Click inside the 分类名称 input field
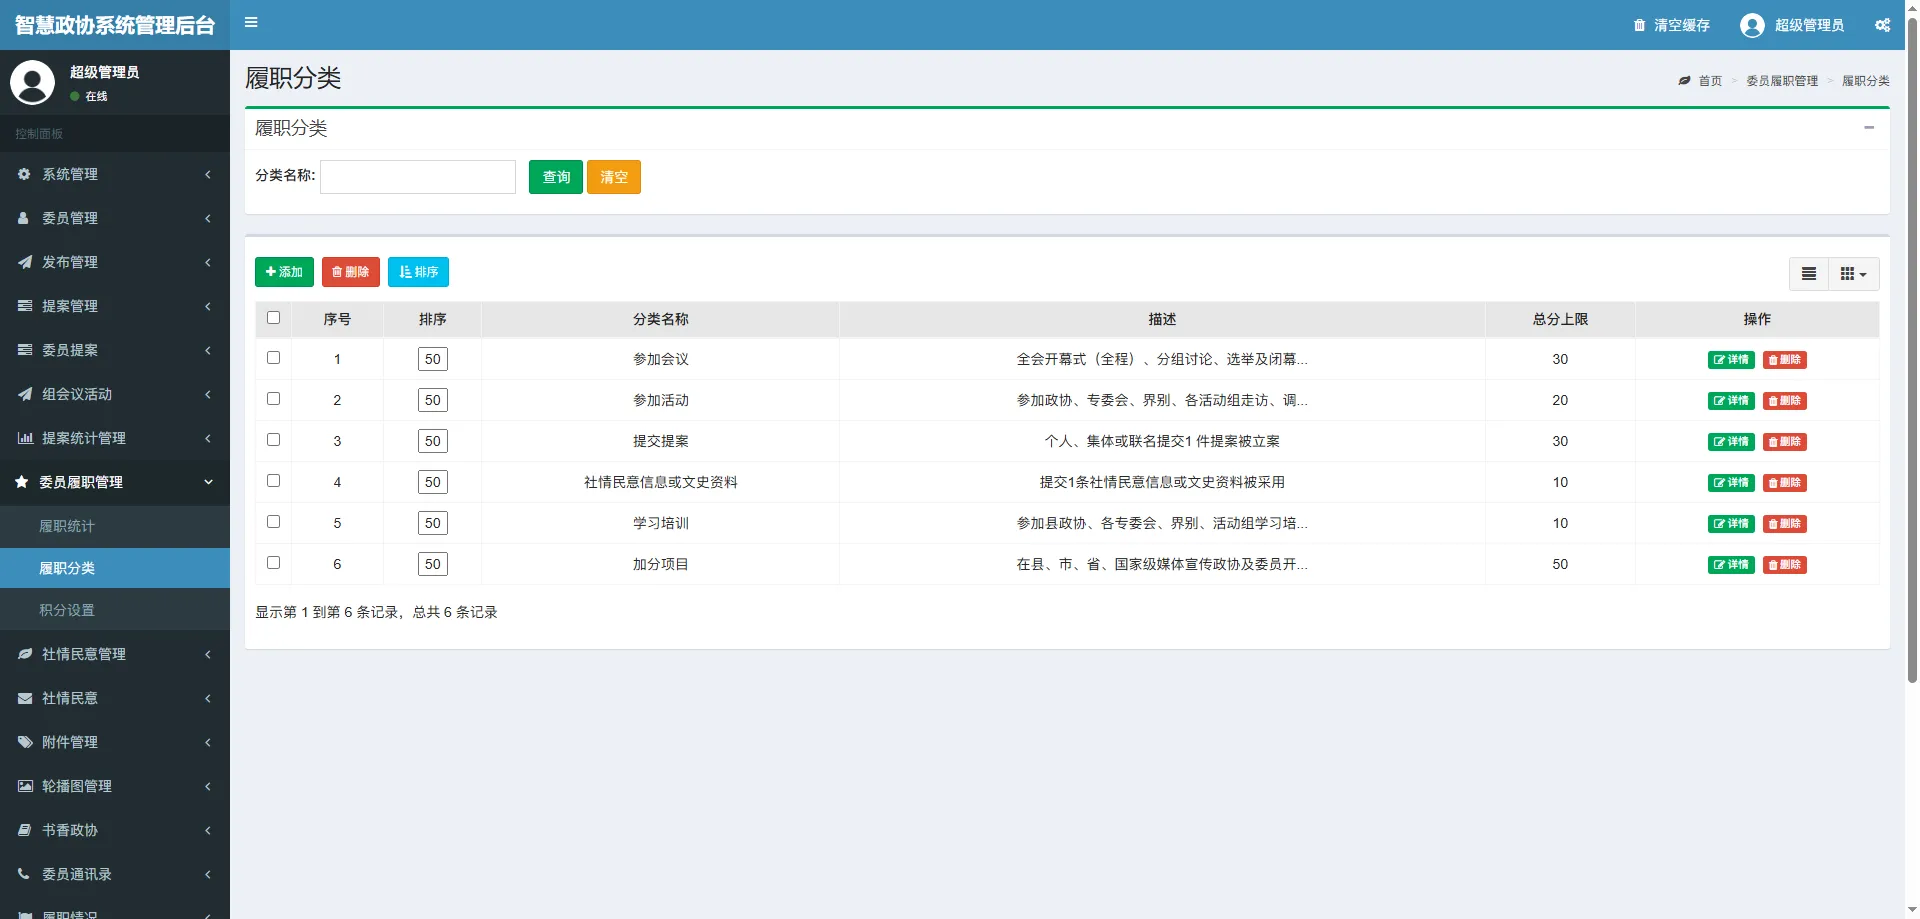 coord(418,177)
